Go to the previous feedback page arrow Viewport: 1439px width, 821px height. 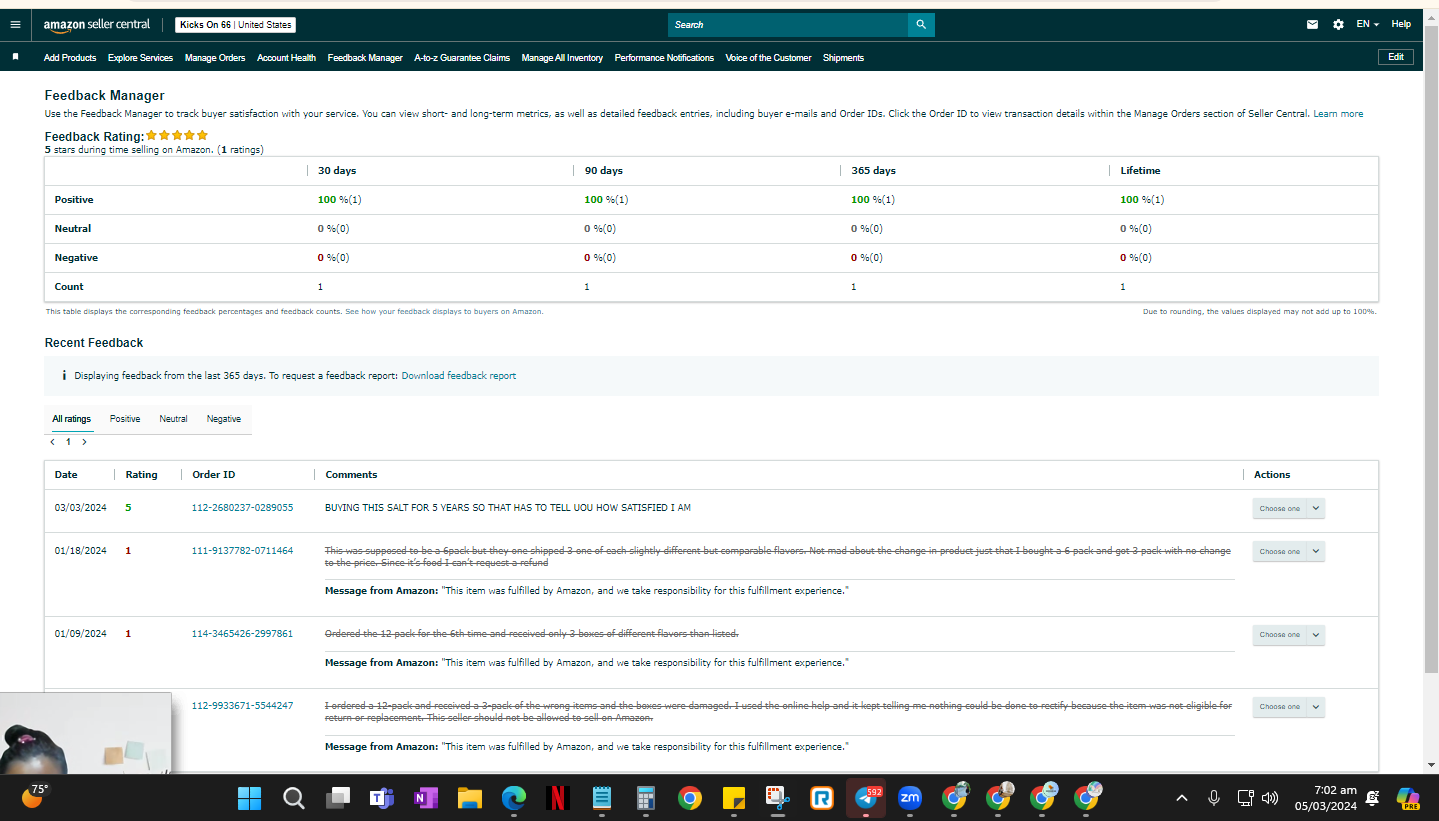pyautogui.click(x=52, y=441)
